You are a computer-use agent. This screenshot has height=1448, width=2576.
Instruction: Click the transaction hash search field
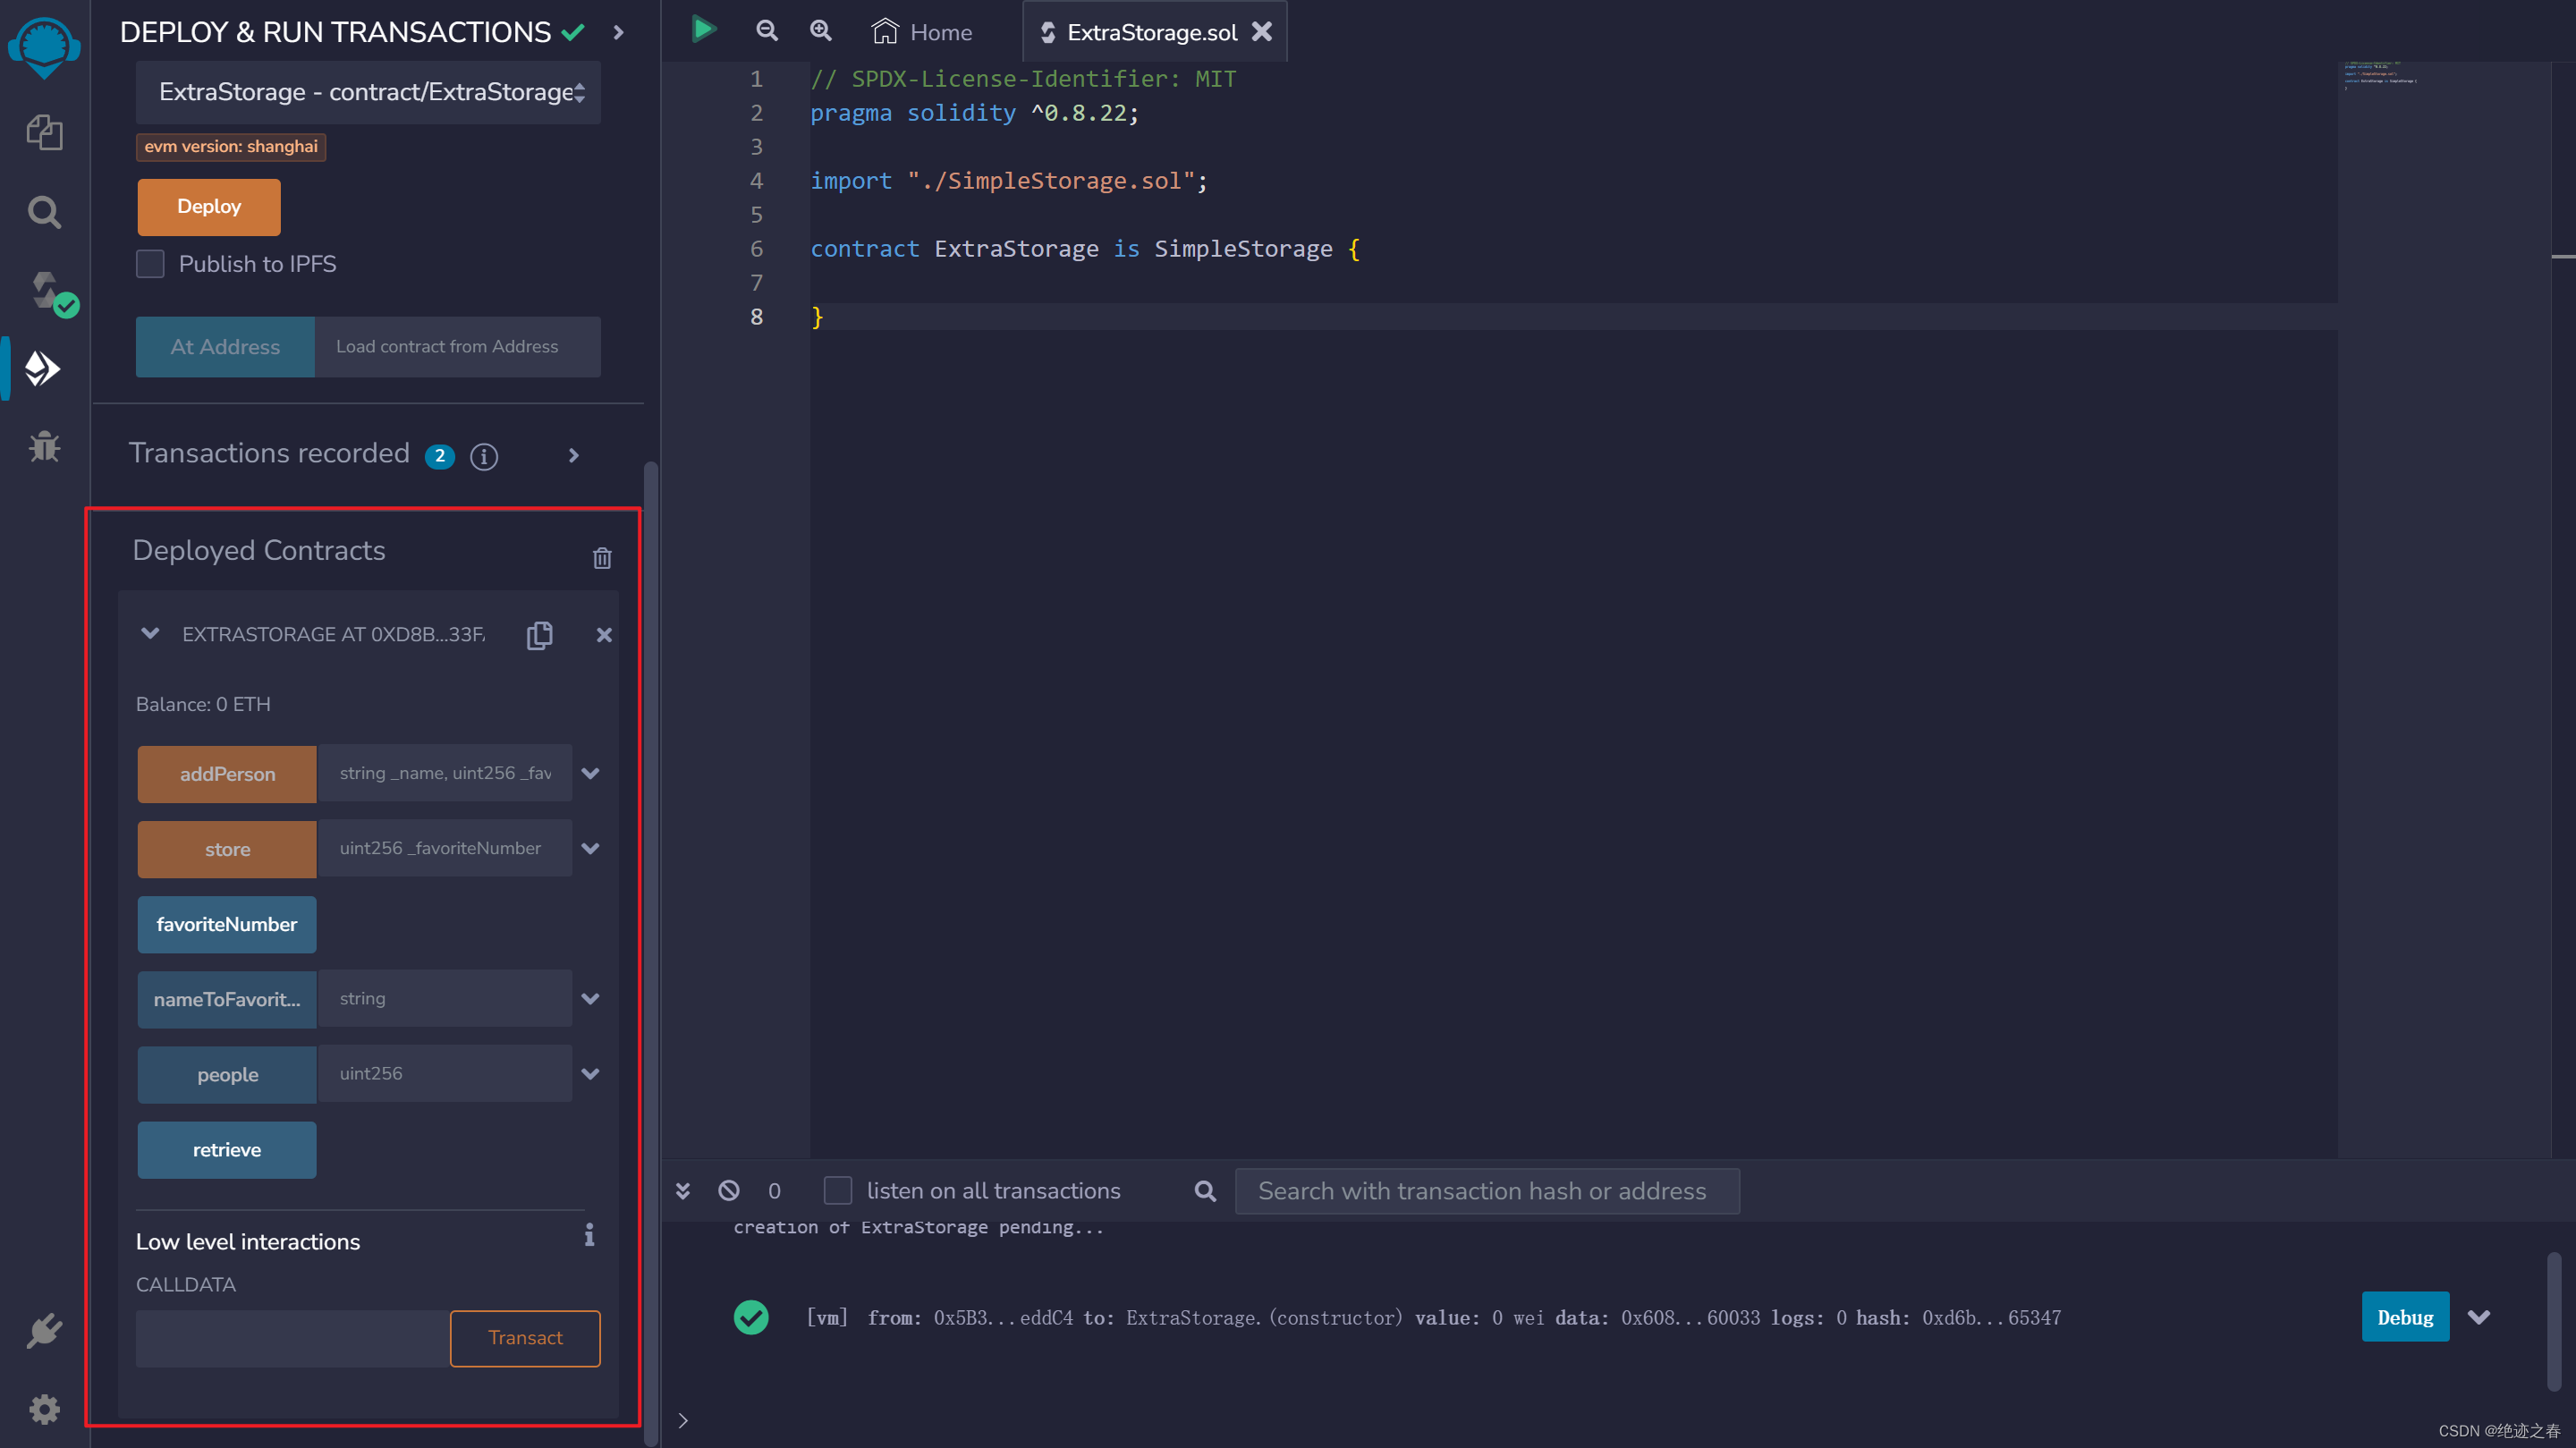point(1486,1191)
